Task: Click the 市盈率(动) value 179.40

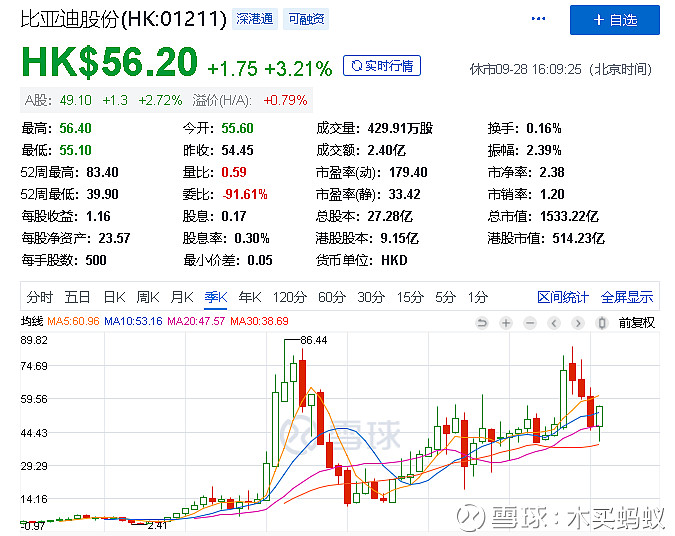Action: click(408, 172)
